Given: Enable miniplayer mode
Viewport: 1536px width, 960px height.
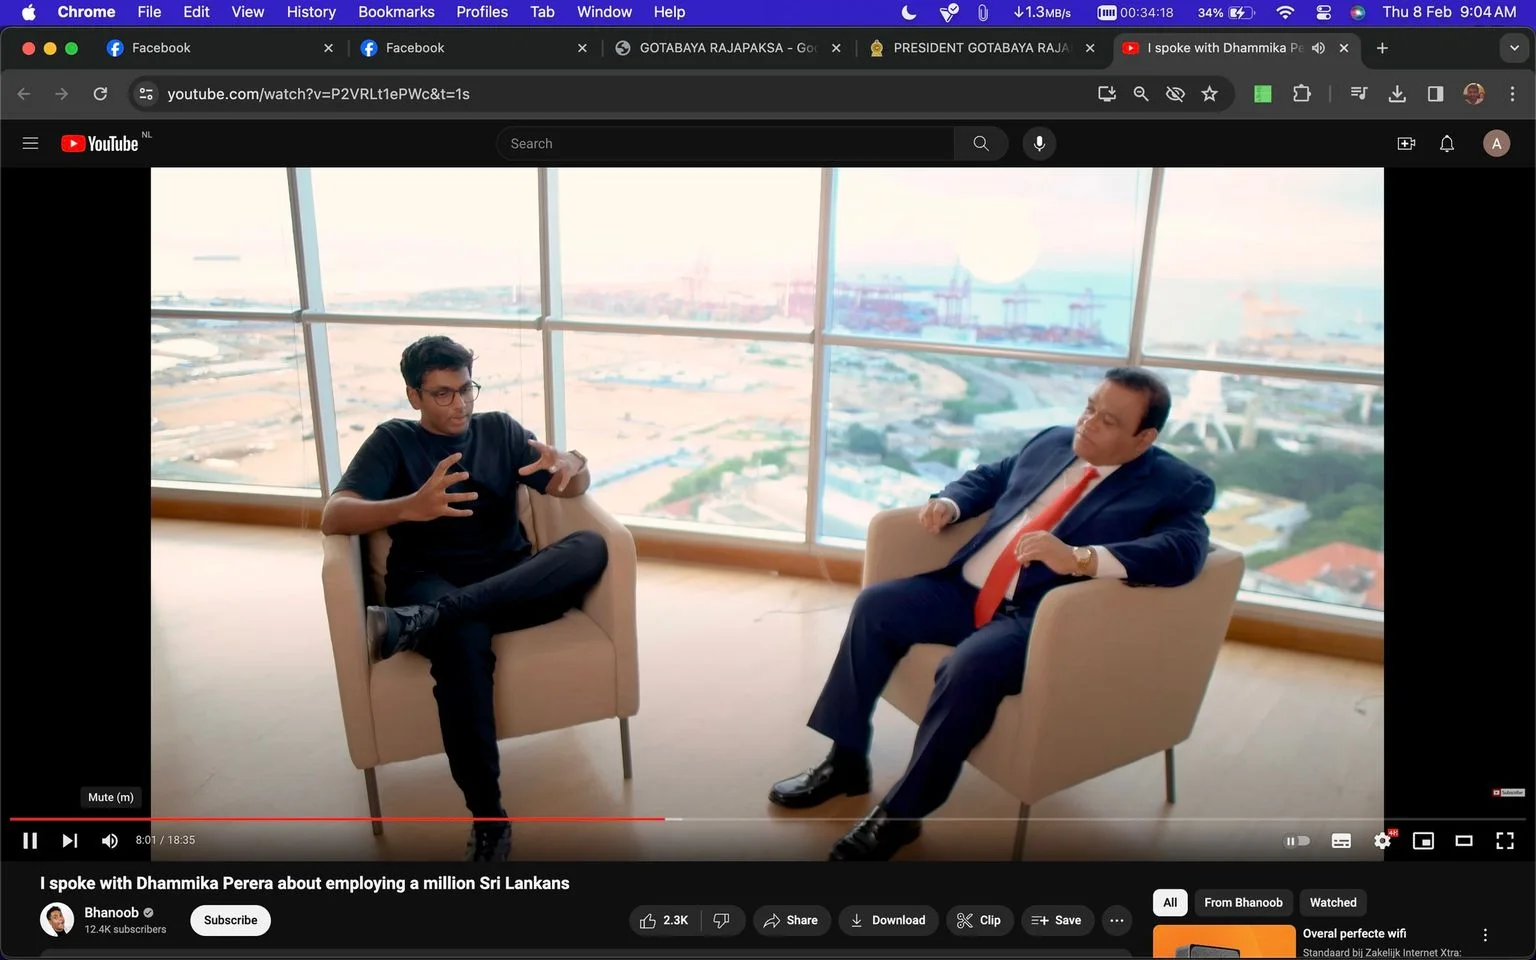Looking at the screenshot, I should [x=1423, y=841].
